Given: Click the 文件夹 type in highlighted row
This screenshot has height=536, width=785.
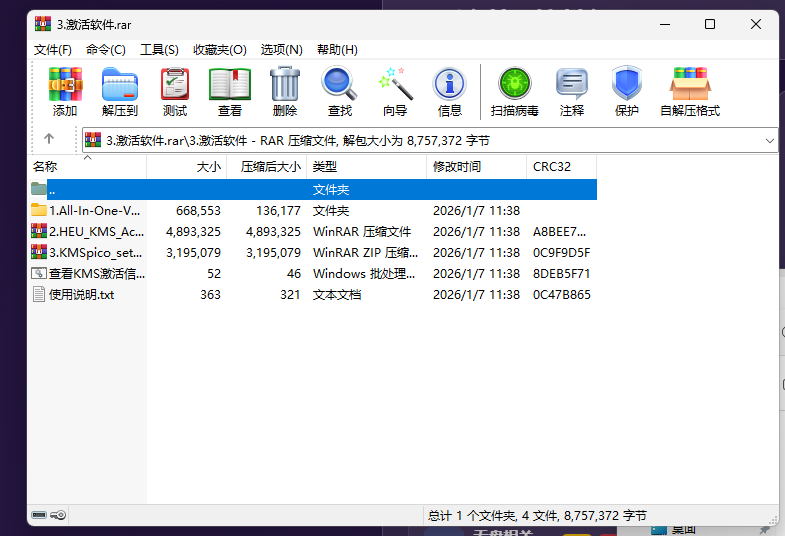Looking at the screenshot, I should (x=331, y=190).
